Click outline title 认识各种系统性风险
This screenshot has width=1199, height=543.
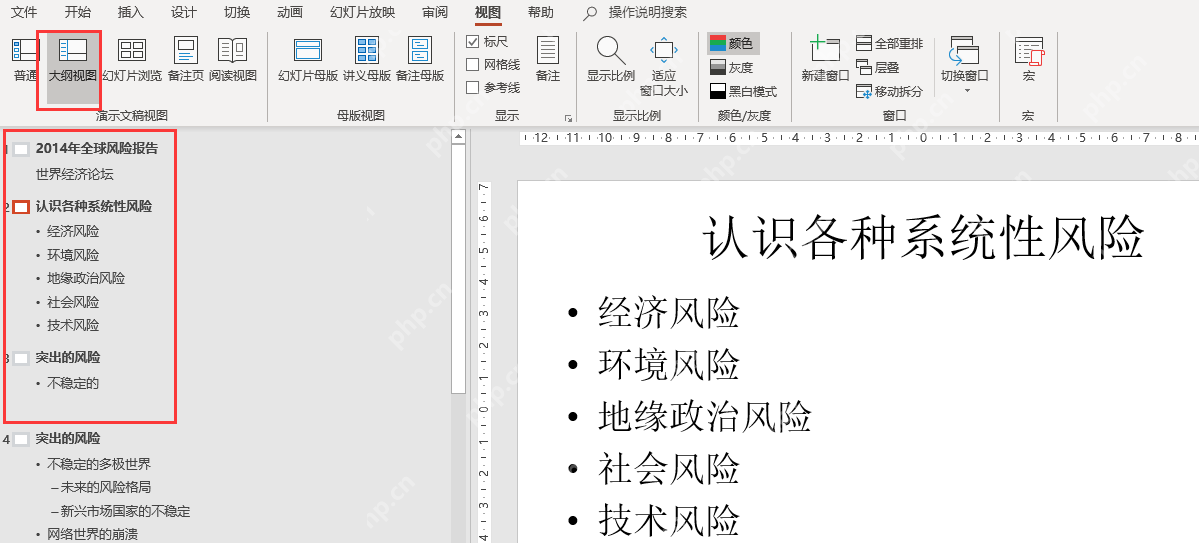[x=93, y=206]
